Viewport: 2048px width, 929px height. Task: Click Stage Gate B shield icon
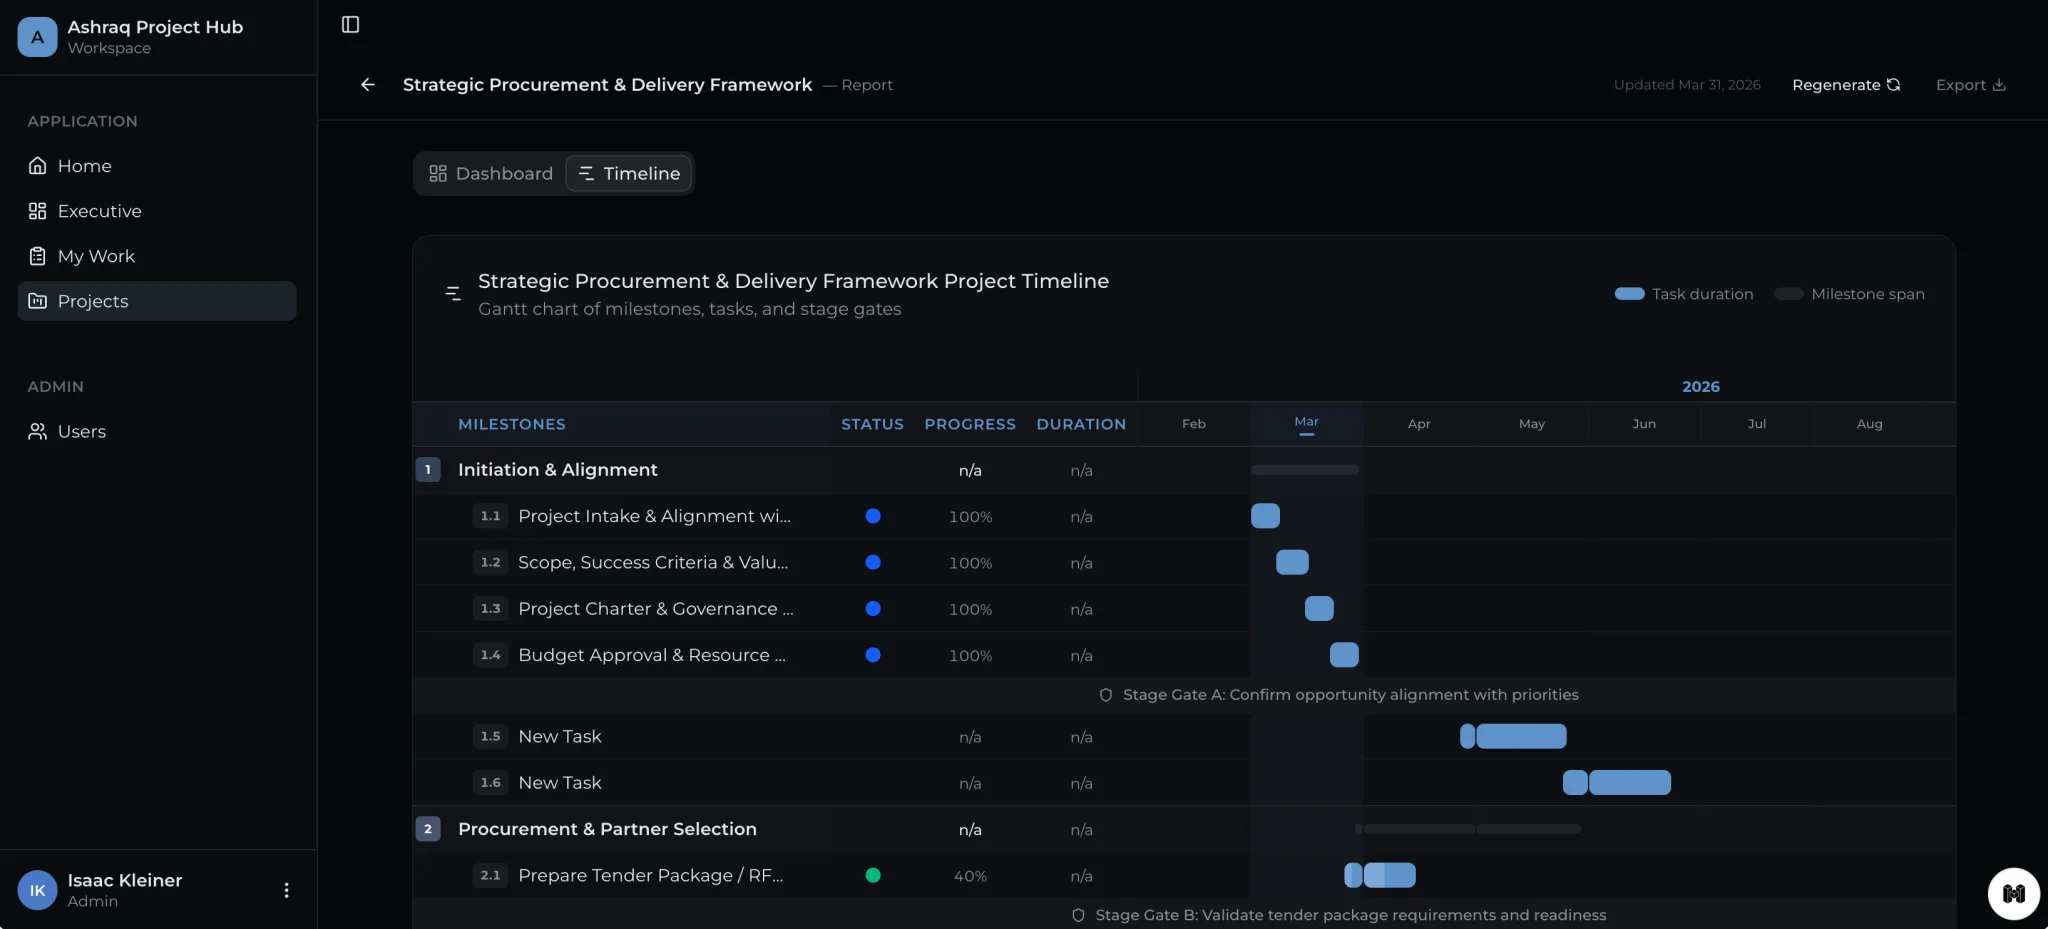pos(1078,915)
